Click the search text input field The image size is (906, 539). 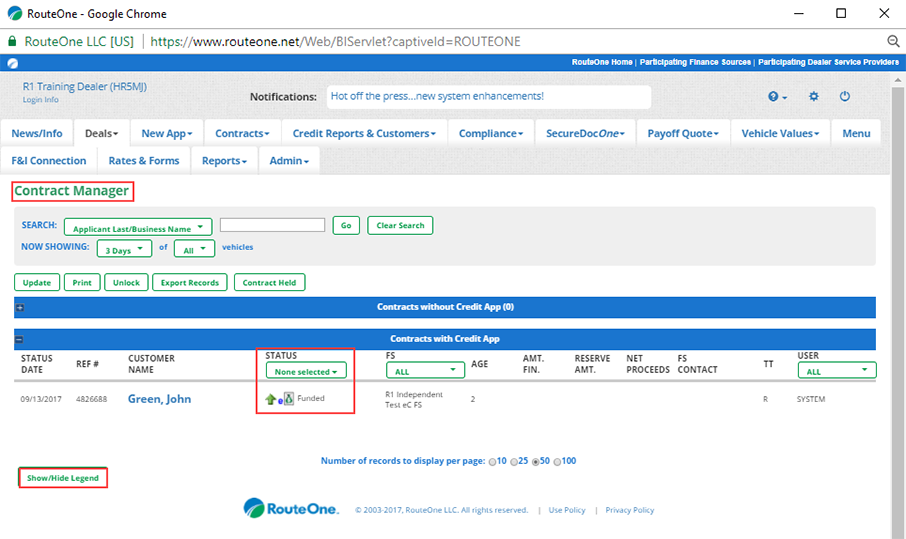[x=272, y=225]
